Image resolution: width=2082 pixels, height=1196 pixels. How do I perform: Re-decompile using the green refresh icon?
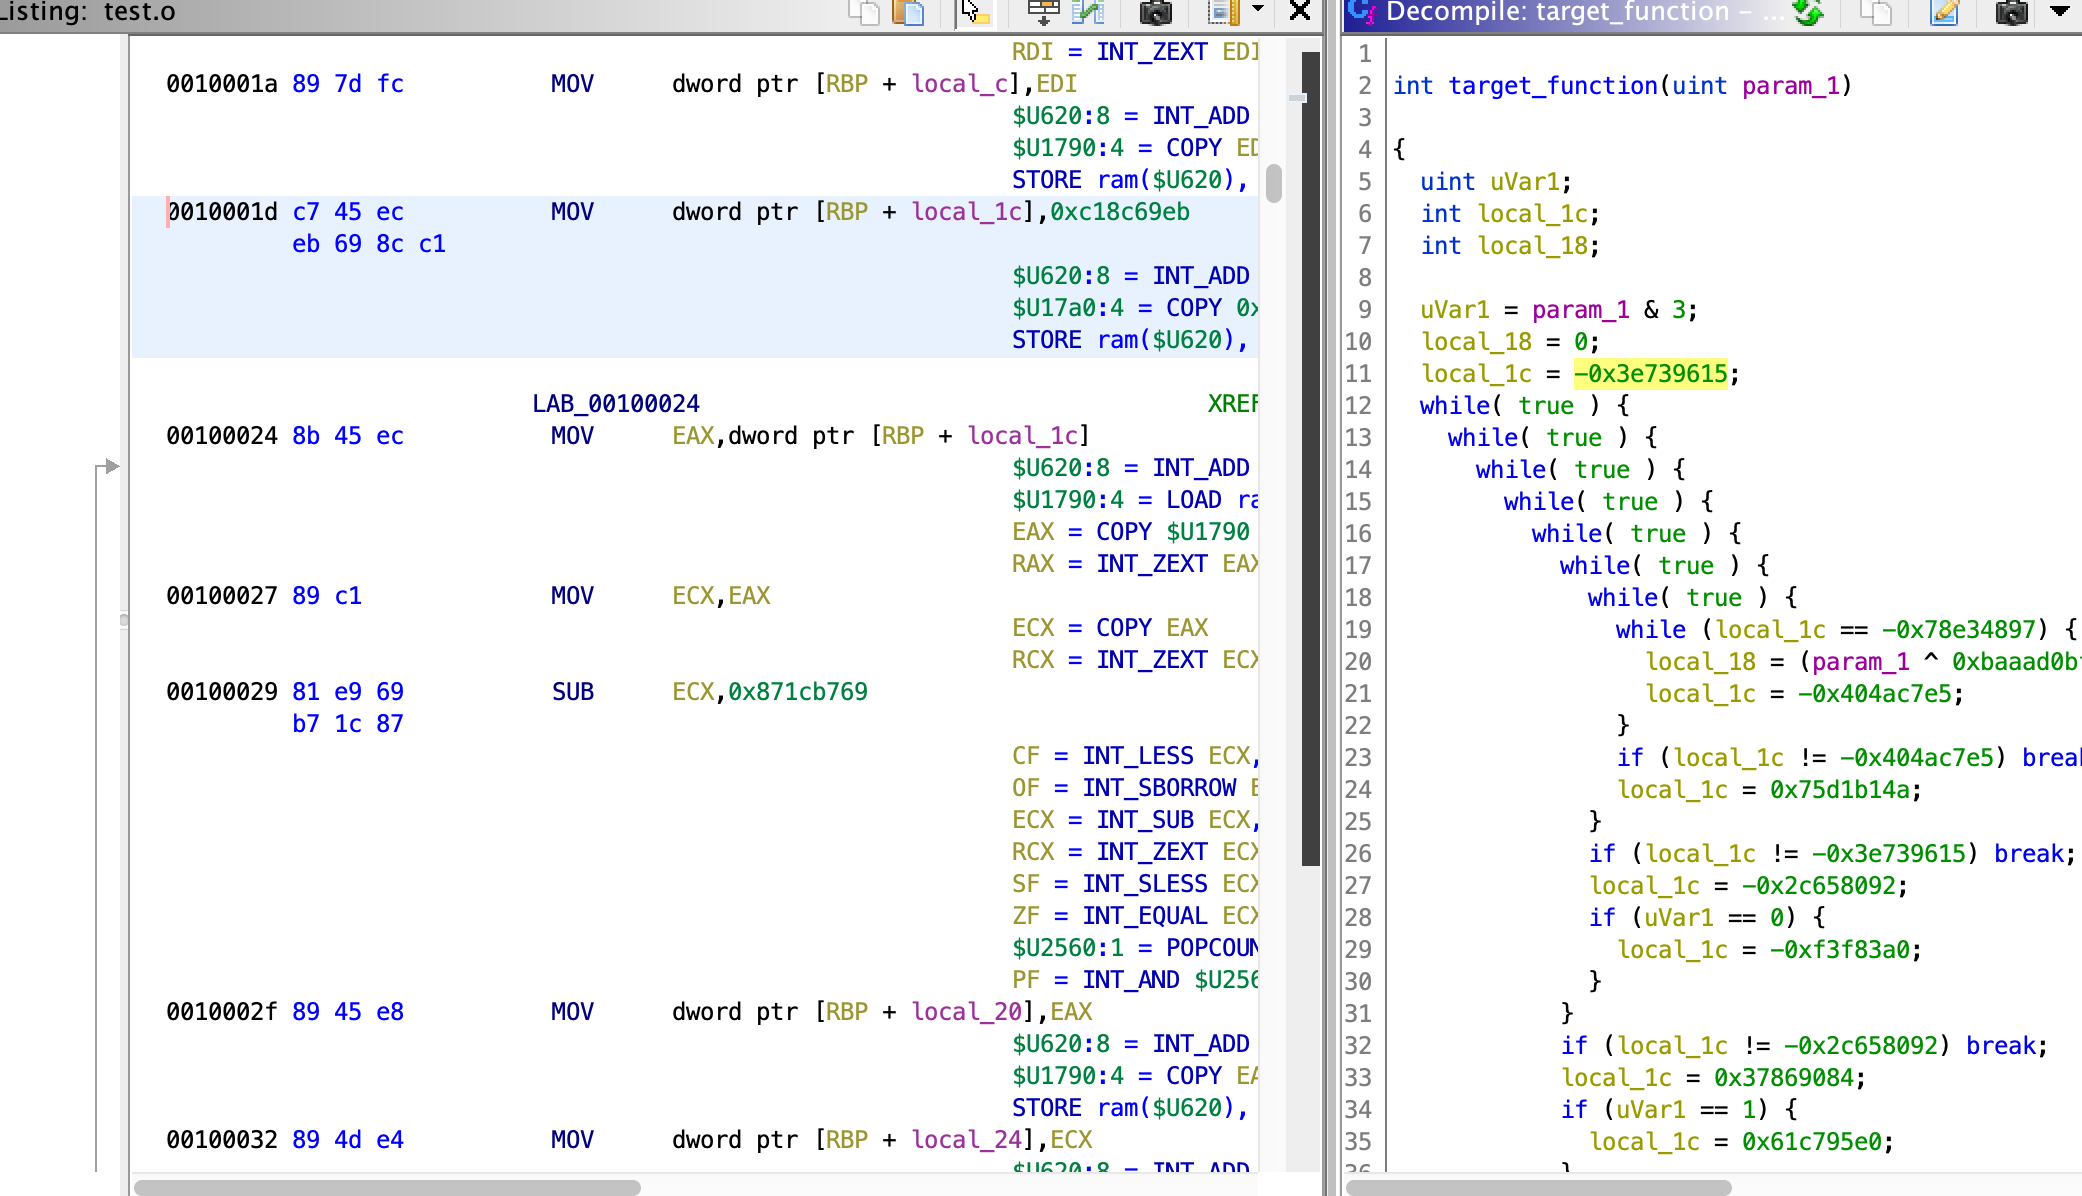1807,12
